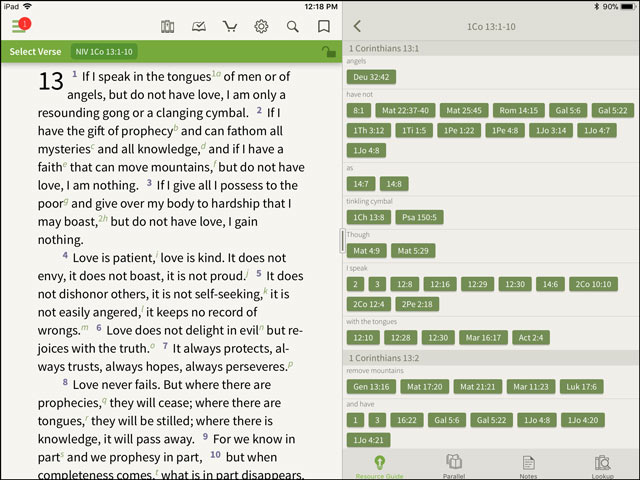This screenshot has width=640, height=480.
Task: Open cross-reference Mat 5:29
Action: (x=413, y=251)
